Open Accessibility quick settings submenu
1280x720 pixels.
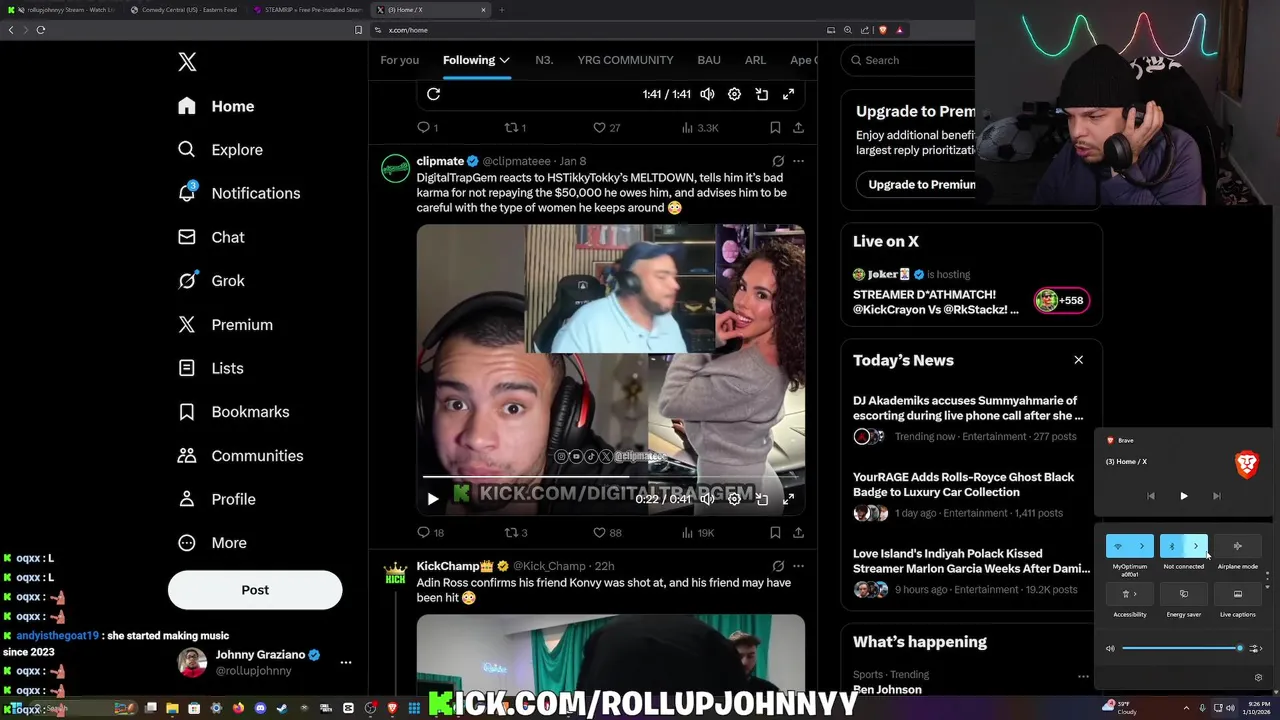[x=1130, y=594]
